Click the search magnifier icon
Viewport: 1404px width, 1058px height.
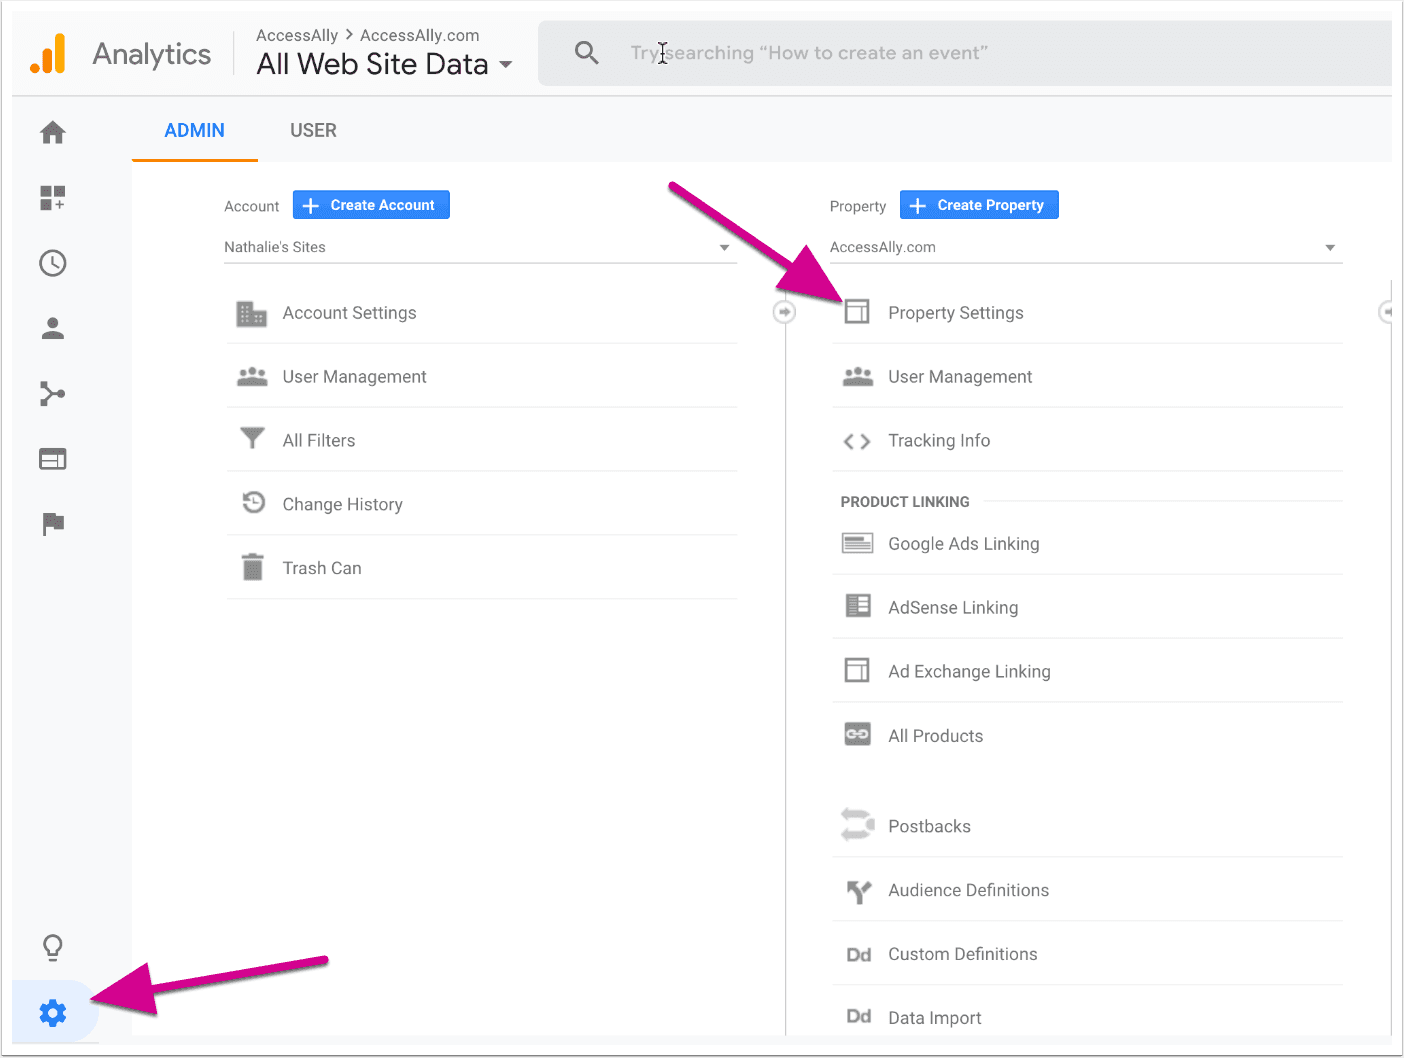[x=587, y=53]
